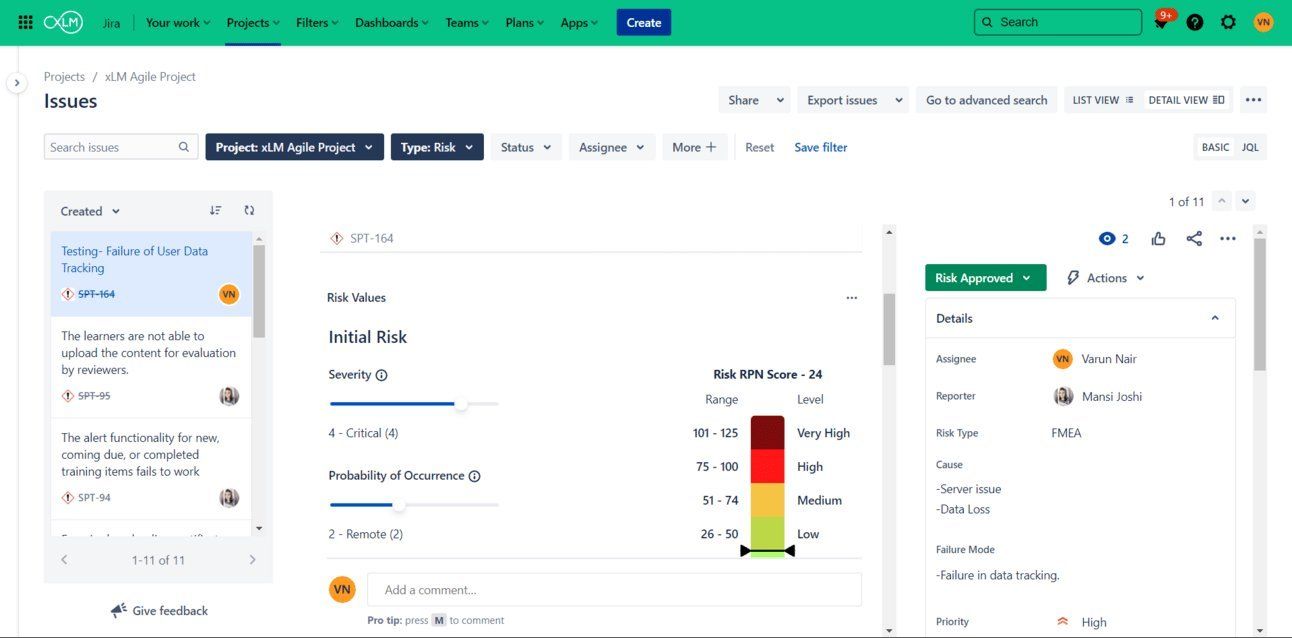This screenshot has height=638, width=1292.
Task: Toggle the sort order icon
Action: (215, 210)
